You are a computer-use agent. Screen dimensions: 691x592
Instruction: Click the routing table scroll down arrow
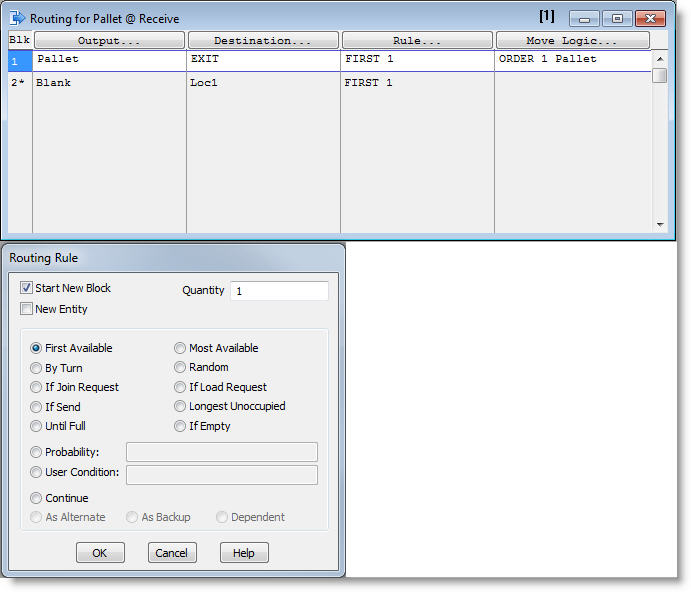(x=660, y=224)
